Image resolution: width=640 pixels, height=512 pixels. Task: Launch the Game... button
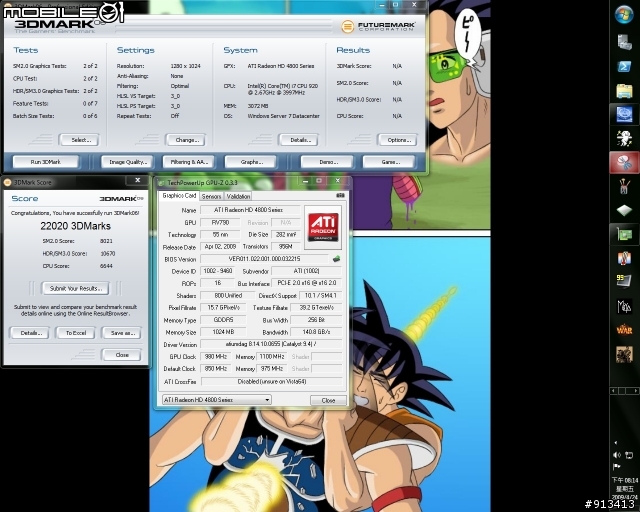[x=389, y=162]
